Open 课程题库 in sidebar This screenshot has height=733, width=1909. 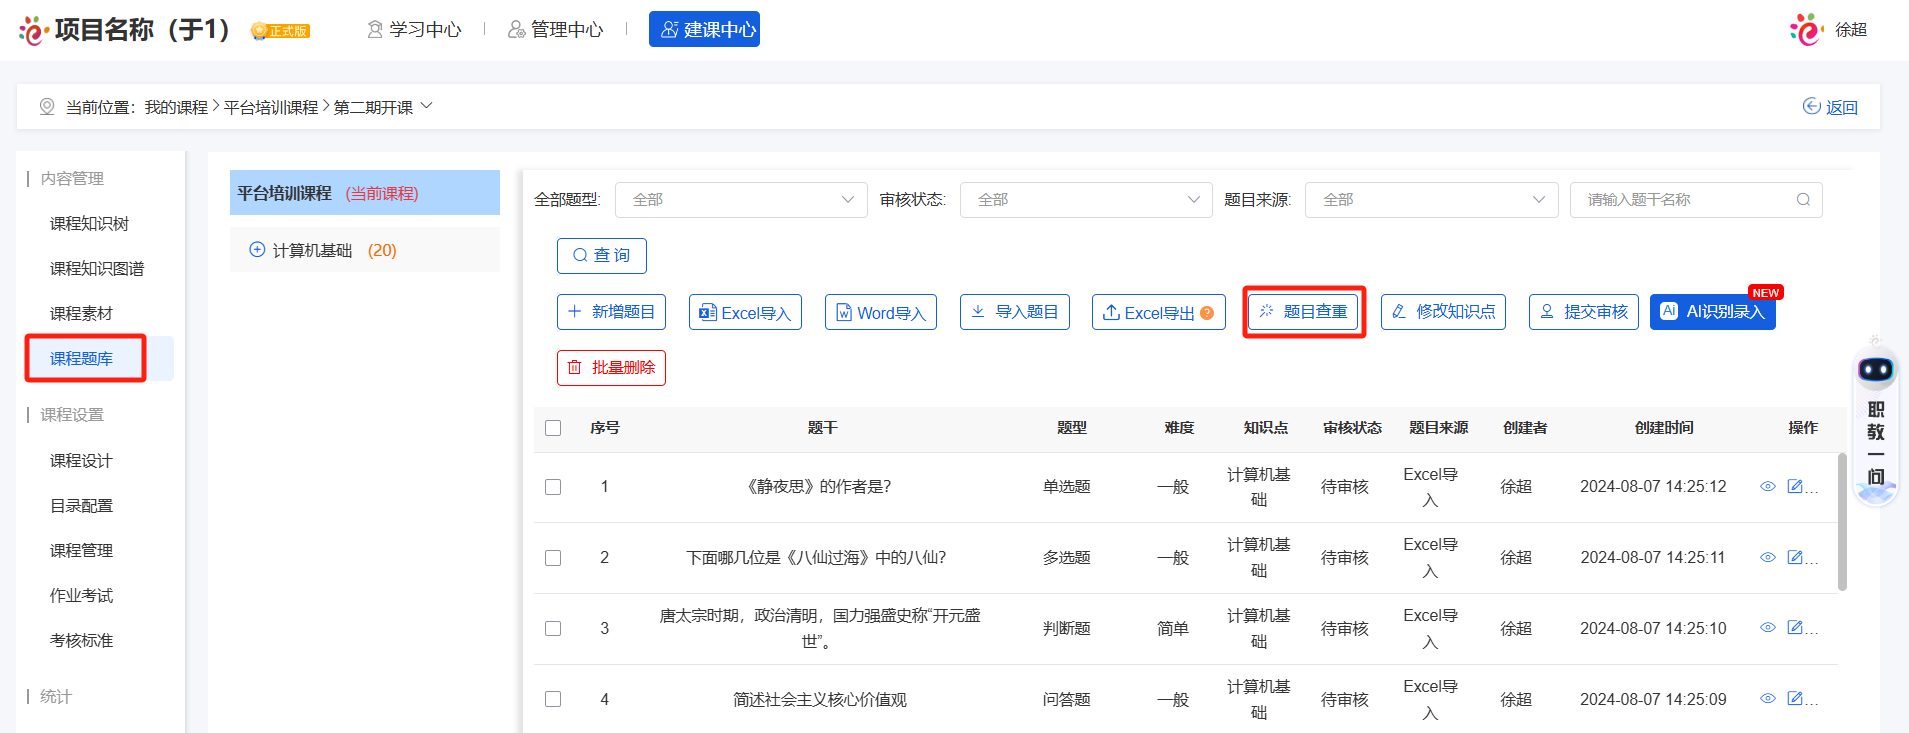(x=82, y=359)
